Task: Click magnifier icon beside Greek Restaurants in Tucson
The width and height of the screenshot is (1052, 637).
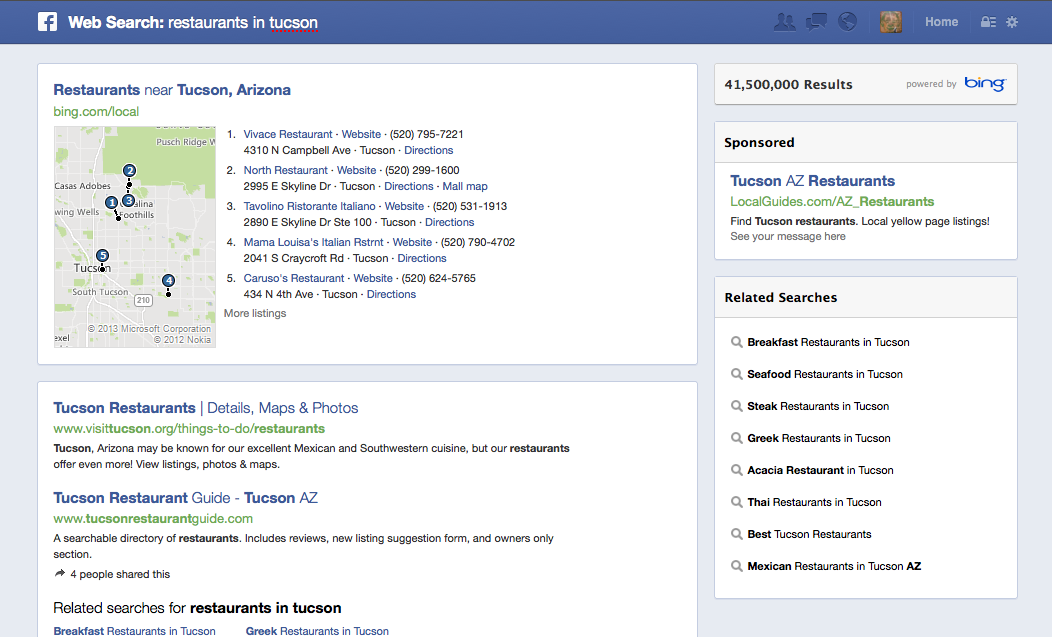Action: 737,438
